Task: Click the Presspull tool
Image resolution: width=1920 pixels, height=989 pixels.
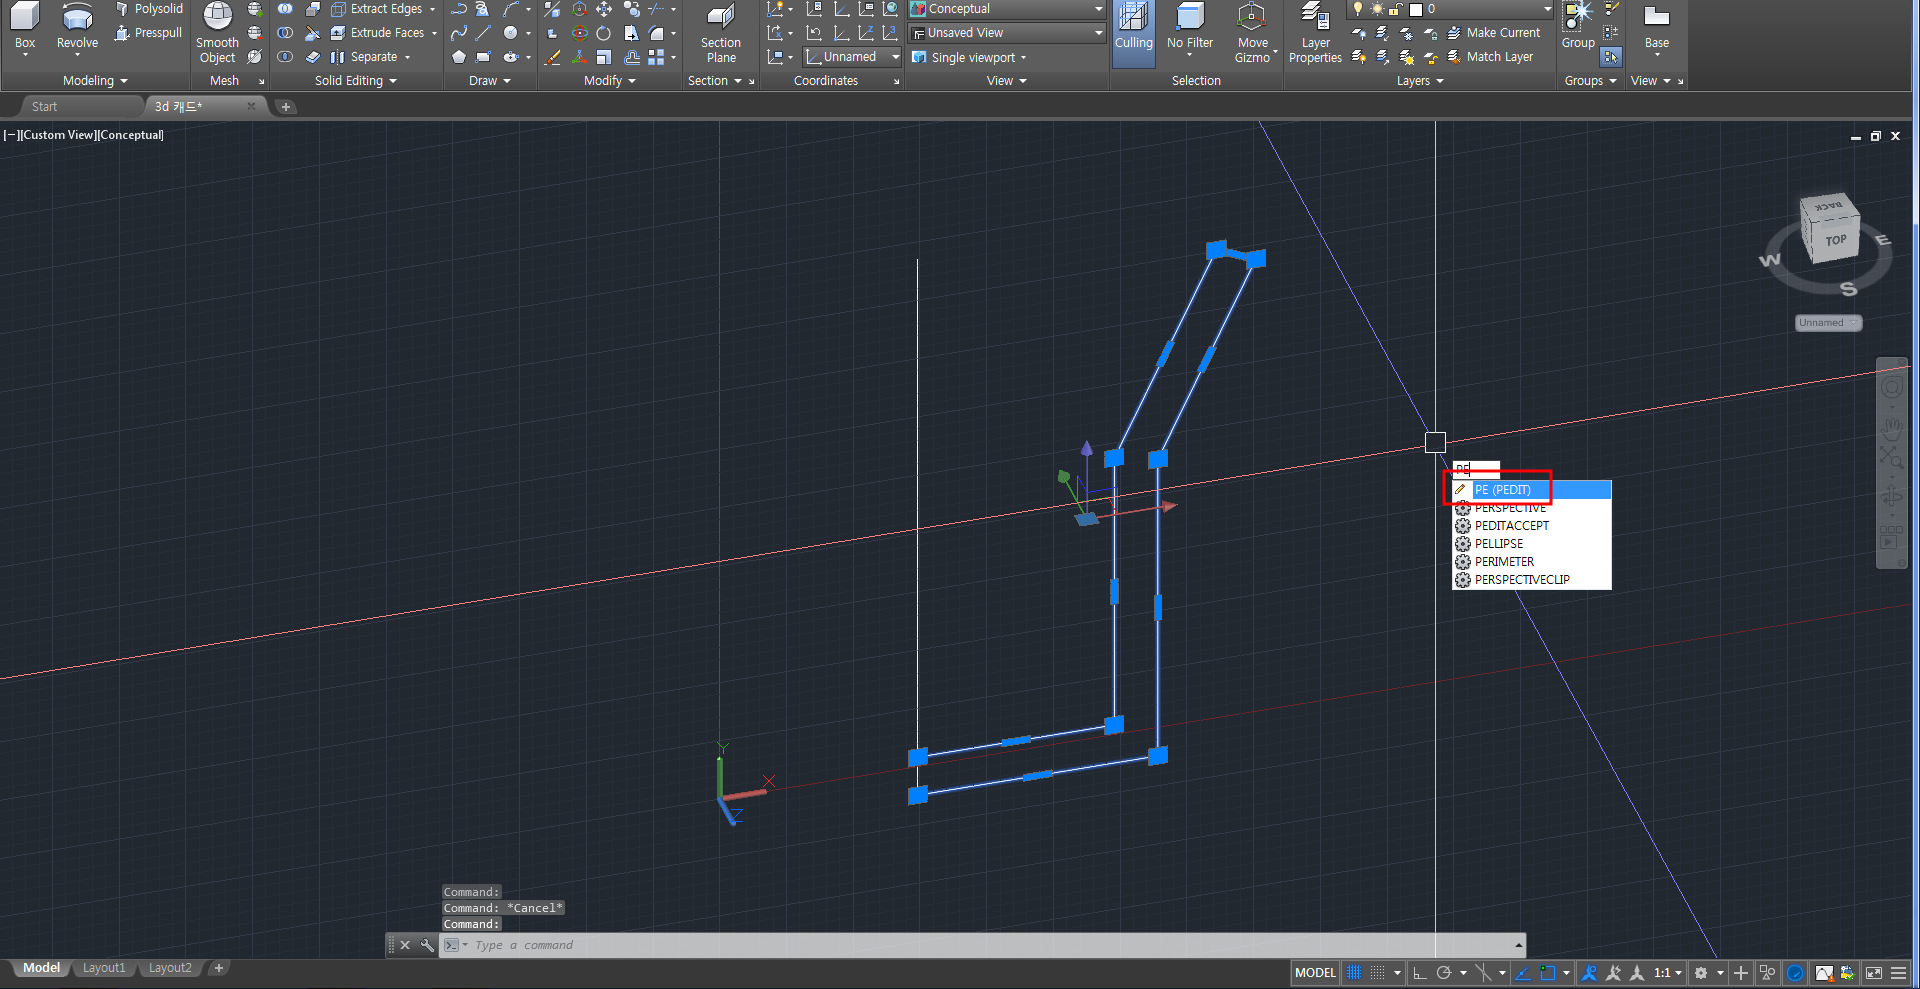Action: [x=149, y=33]
